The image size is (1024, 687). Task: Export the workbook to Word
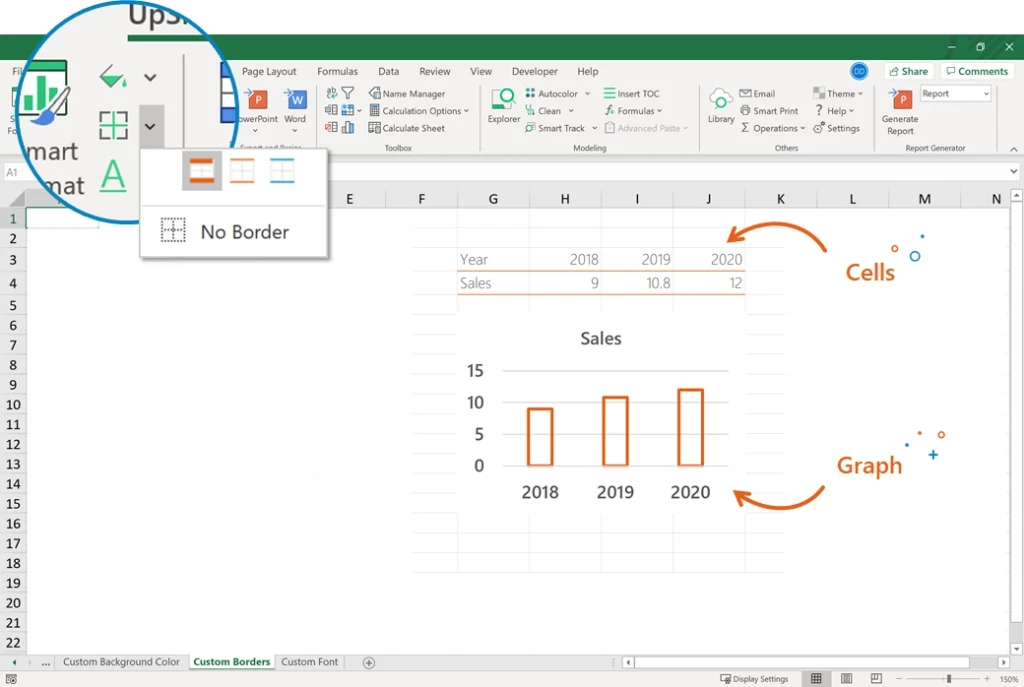294,103
